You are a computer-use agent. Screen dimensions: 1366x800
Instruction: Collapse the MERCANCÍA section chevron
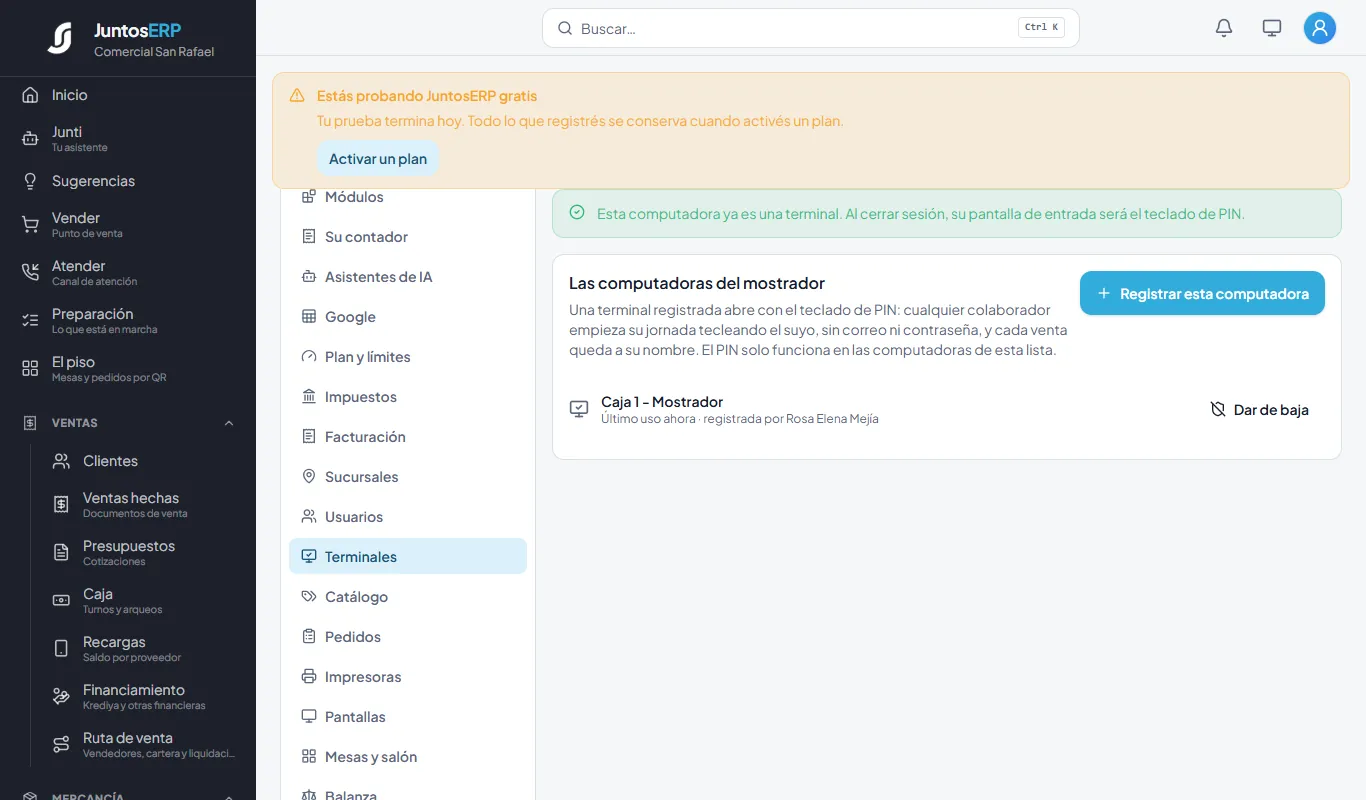coord(229,797)
